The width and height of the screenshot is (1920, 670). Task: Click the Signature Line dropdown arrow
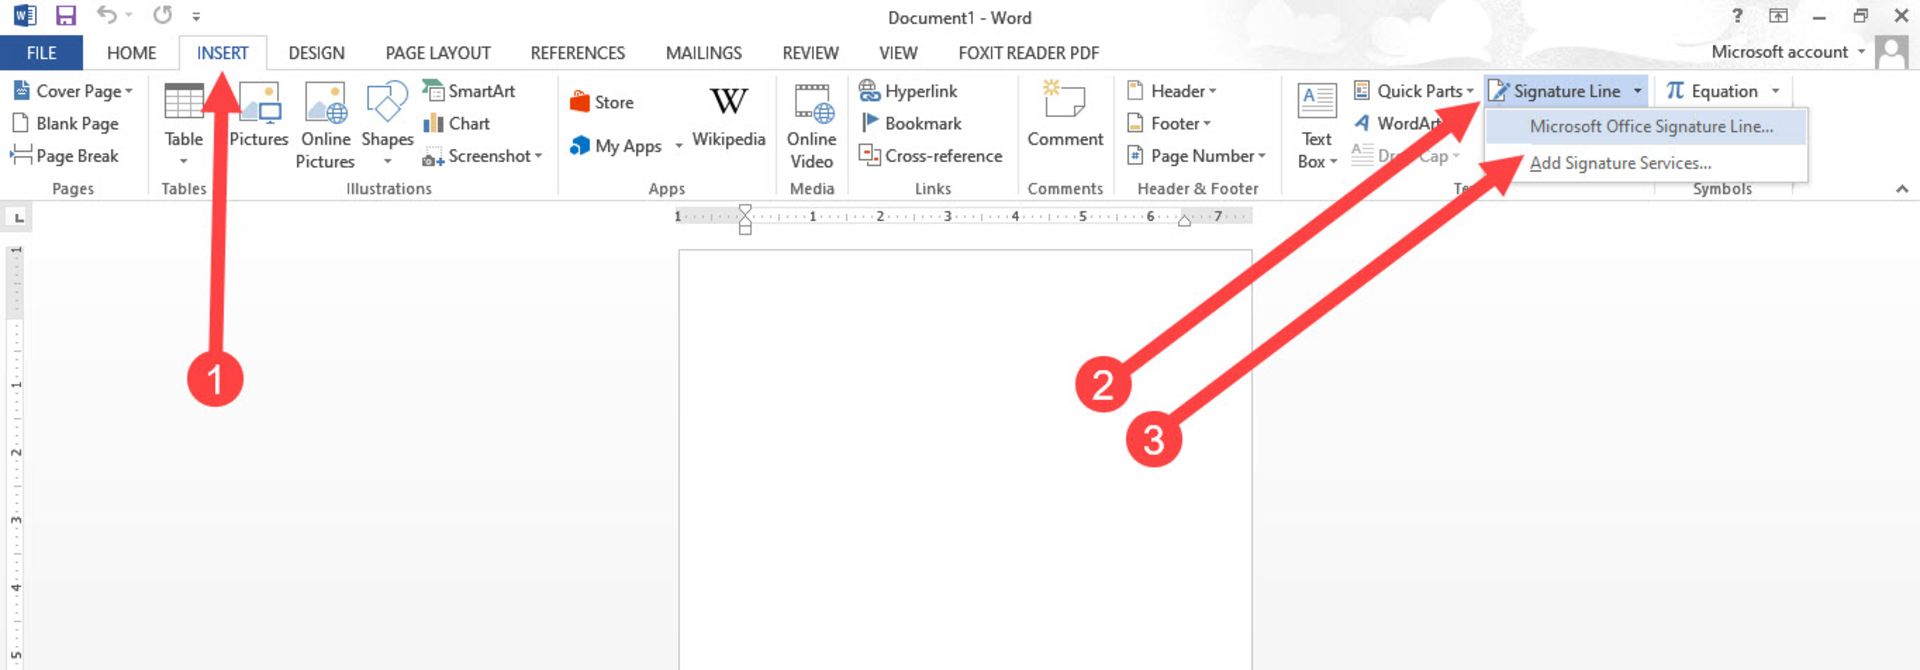(x=1637, y=91)
